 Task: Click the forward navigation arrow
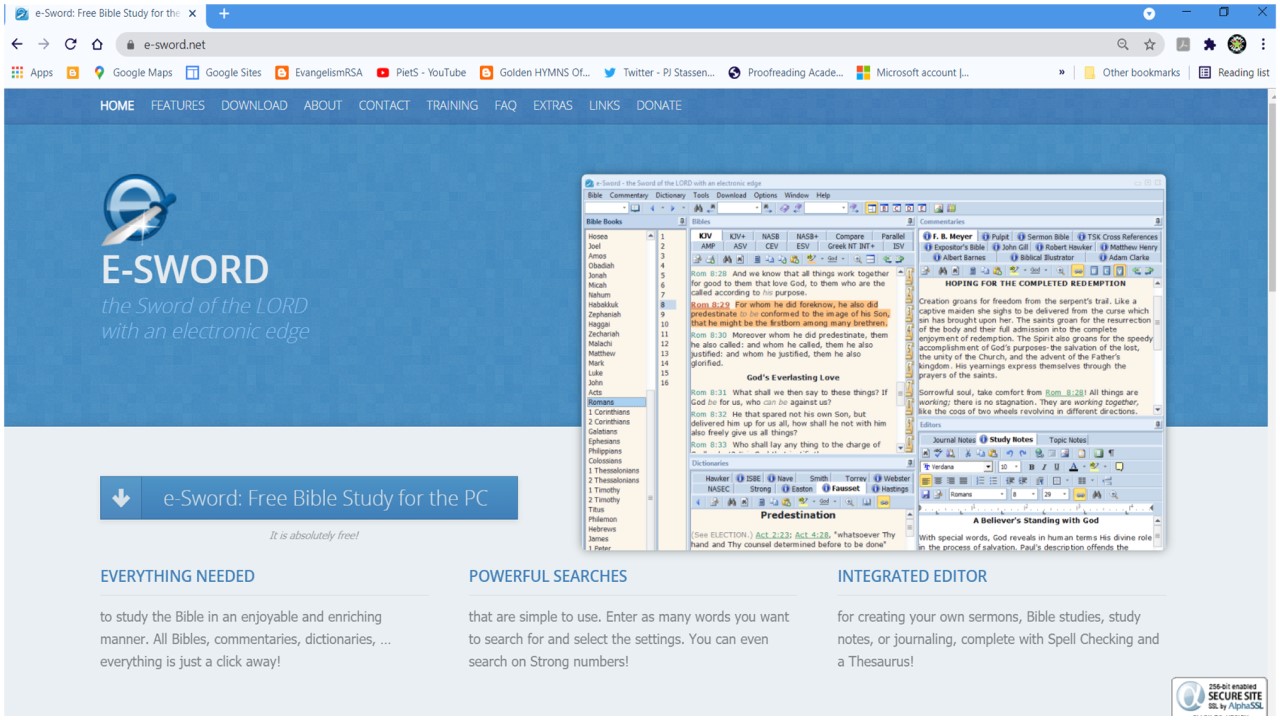(44, 44)
